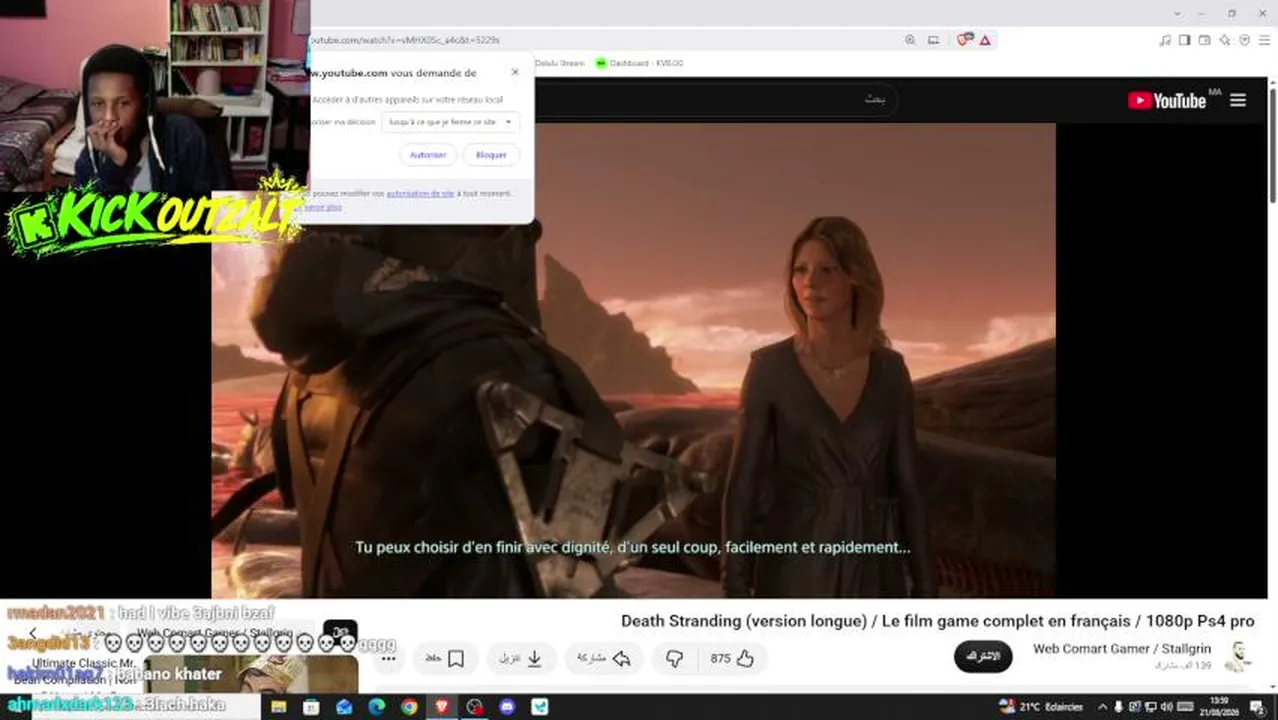
Task: Like the video with thumbs up 875
Action: tap(733, 658)
